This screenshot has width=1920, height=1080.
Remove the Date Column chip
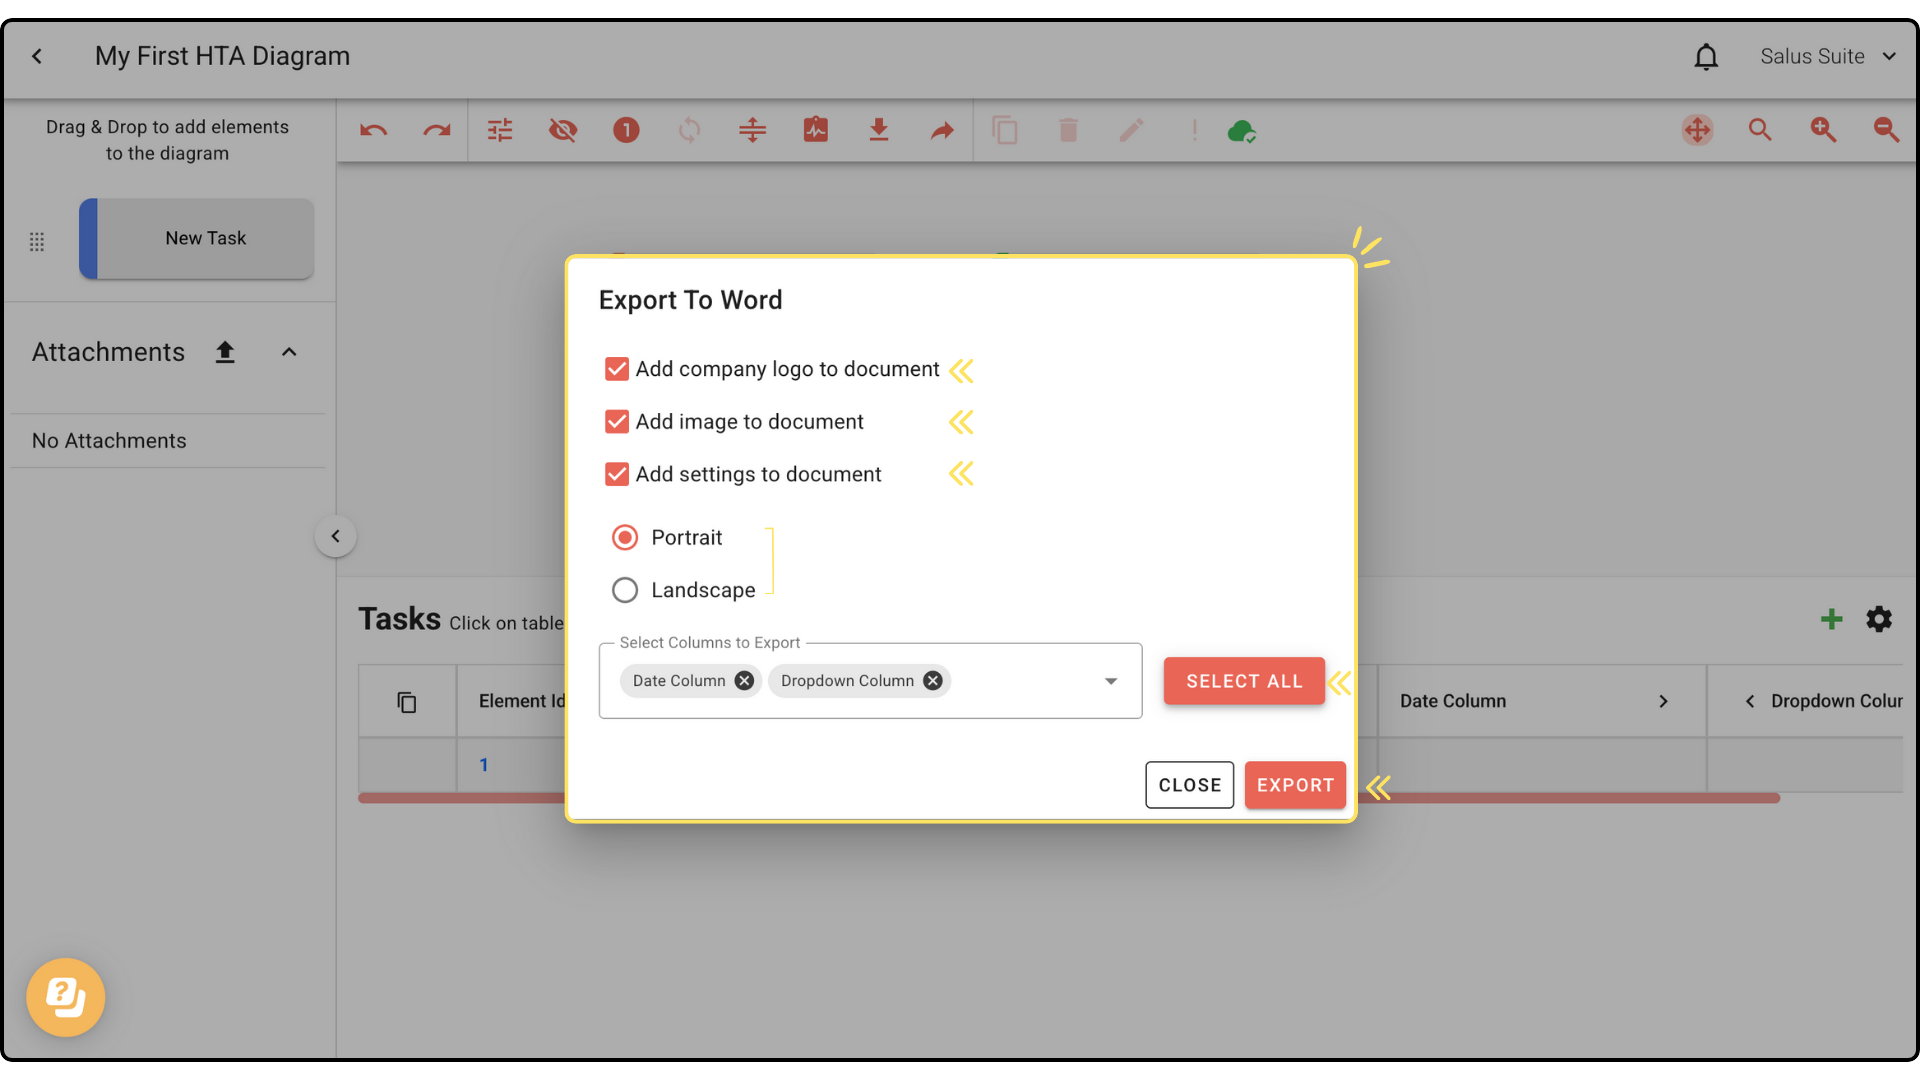click(x=744, y=681)
